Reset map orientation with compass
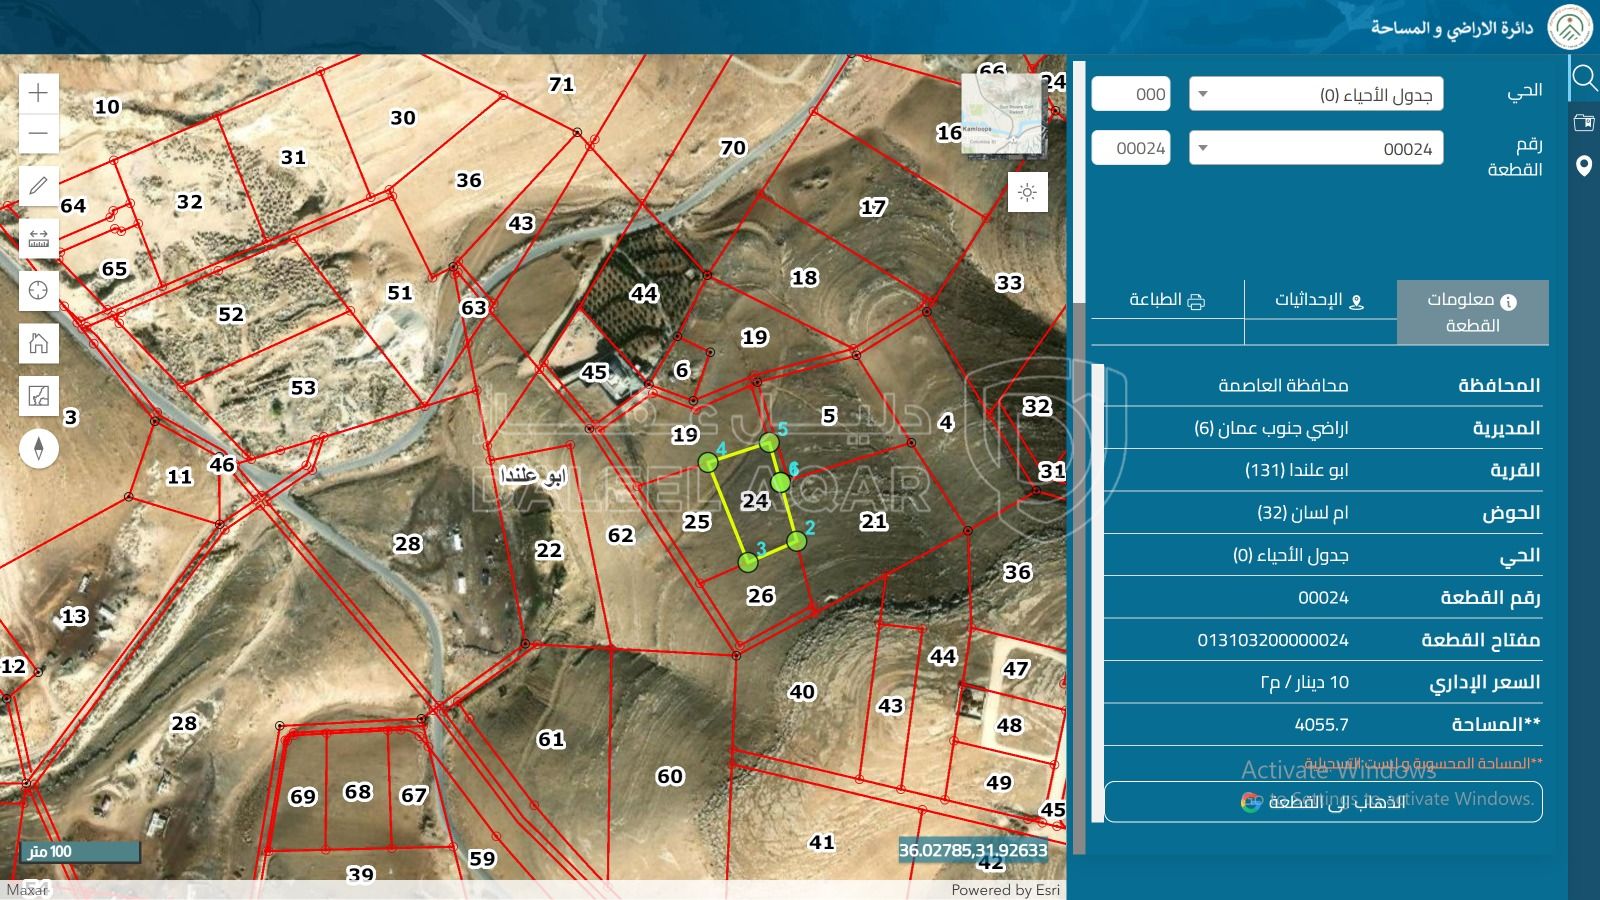Image resolution: width=1600 pixels, height=900 pixels. click(38, 448)
